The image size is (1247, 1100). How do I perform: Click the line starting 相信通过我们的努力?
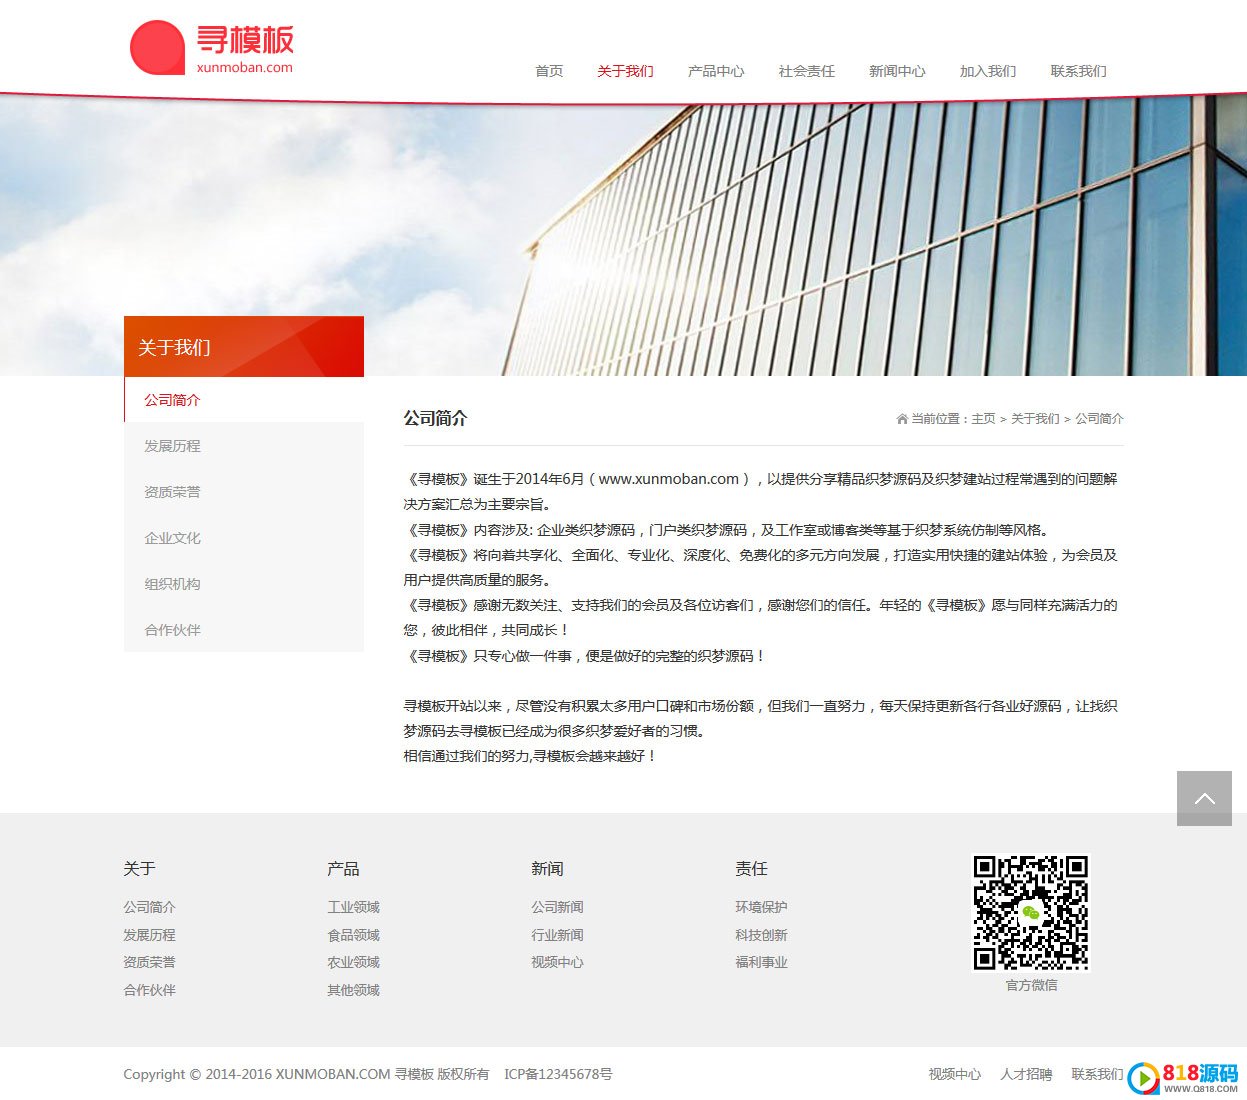pyautogui.click(x=530, y=756)
